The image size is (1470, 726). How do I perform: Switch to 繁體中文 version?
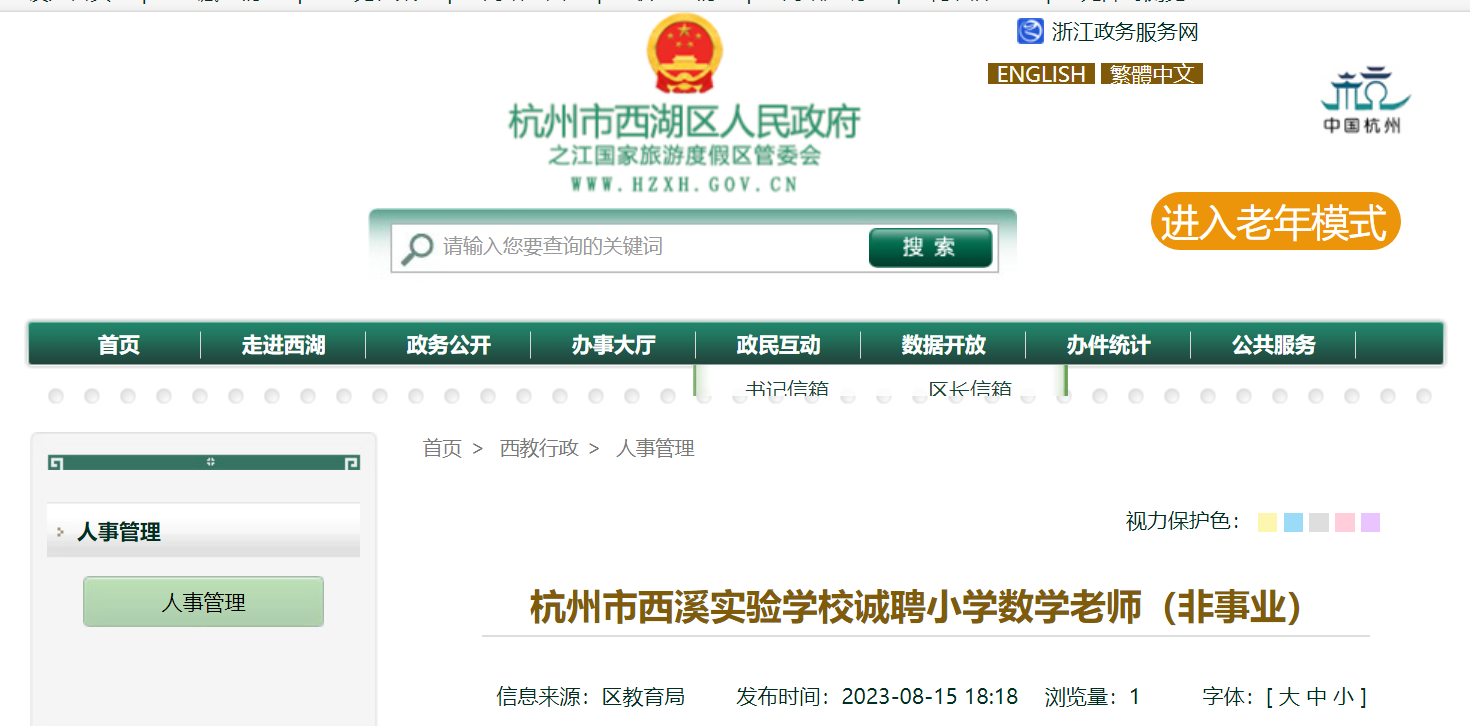click(x=1152, y=74)
